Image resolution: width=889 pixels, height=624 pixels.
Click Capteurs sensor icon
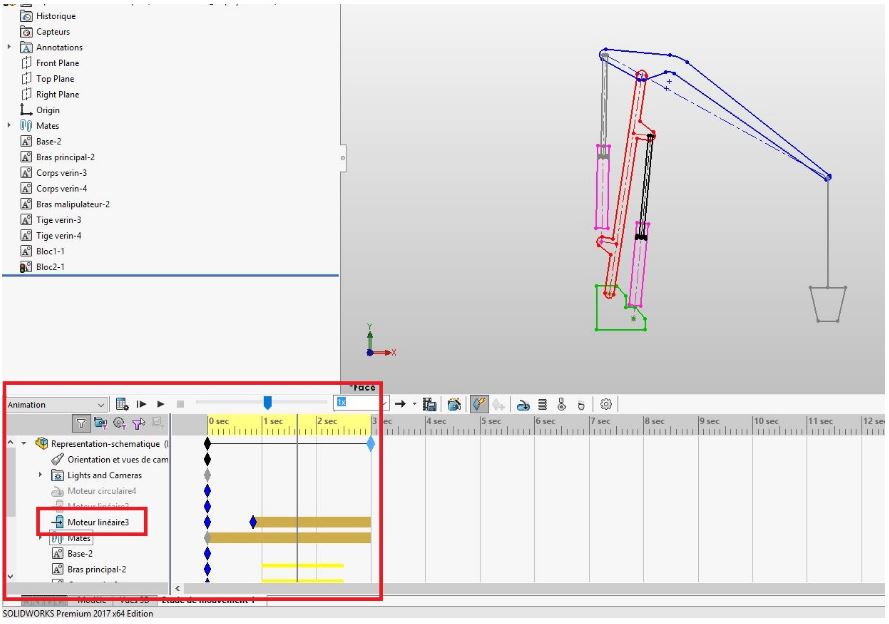point(26,32)
